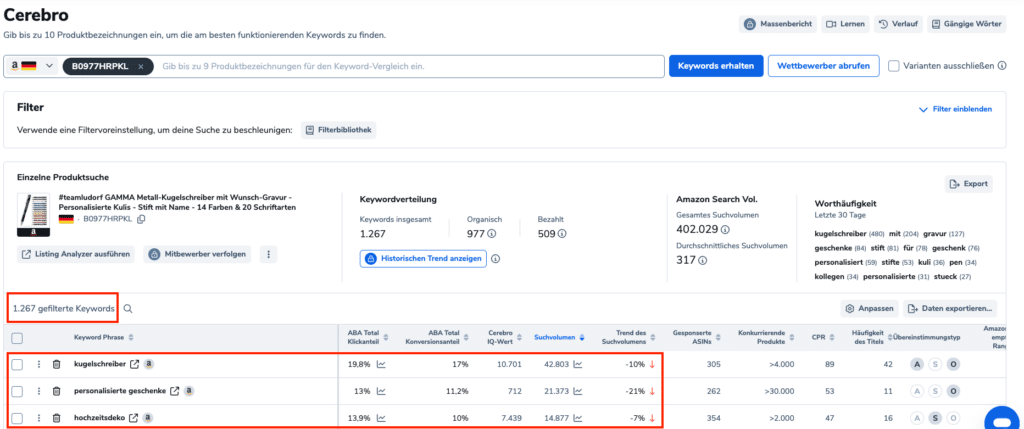Expand filters with Filter einblenden

(955, 109)
